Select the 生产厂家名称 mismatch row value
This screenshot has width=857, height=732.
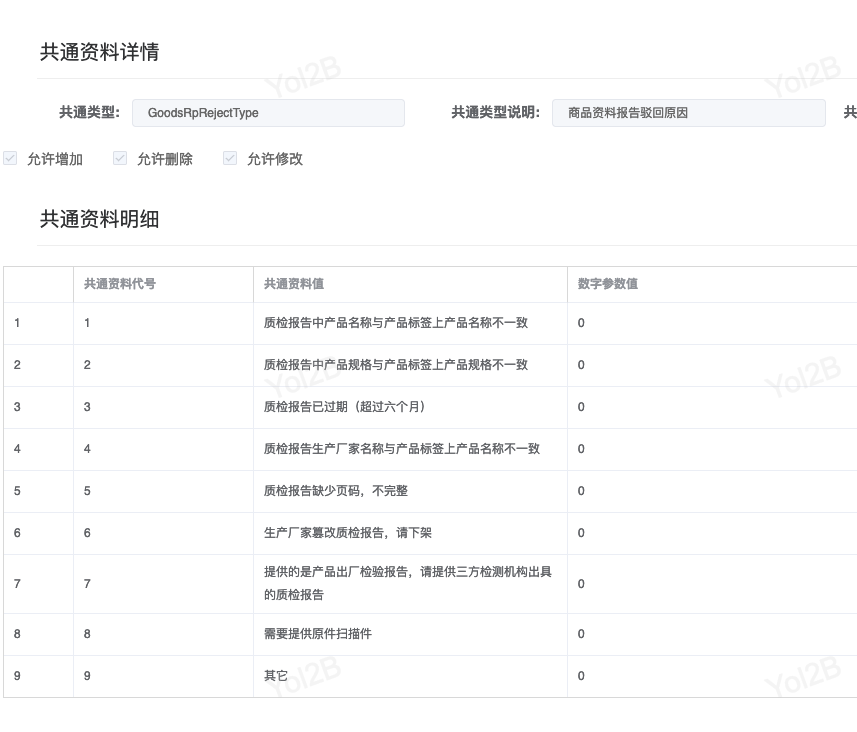(402, 449)
